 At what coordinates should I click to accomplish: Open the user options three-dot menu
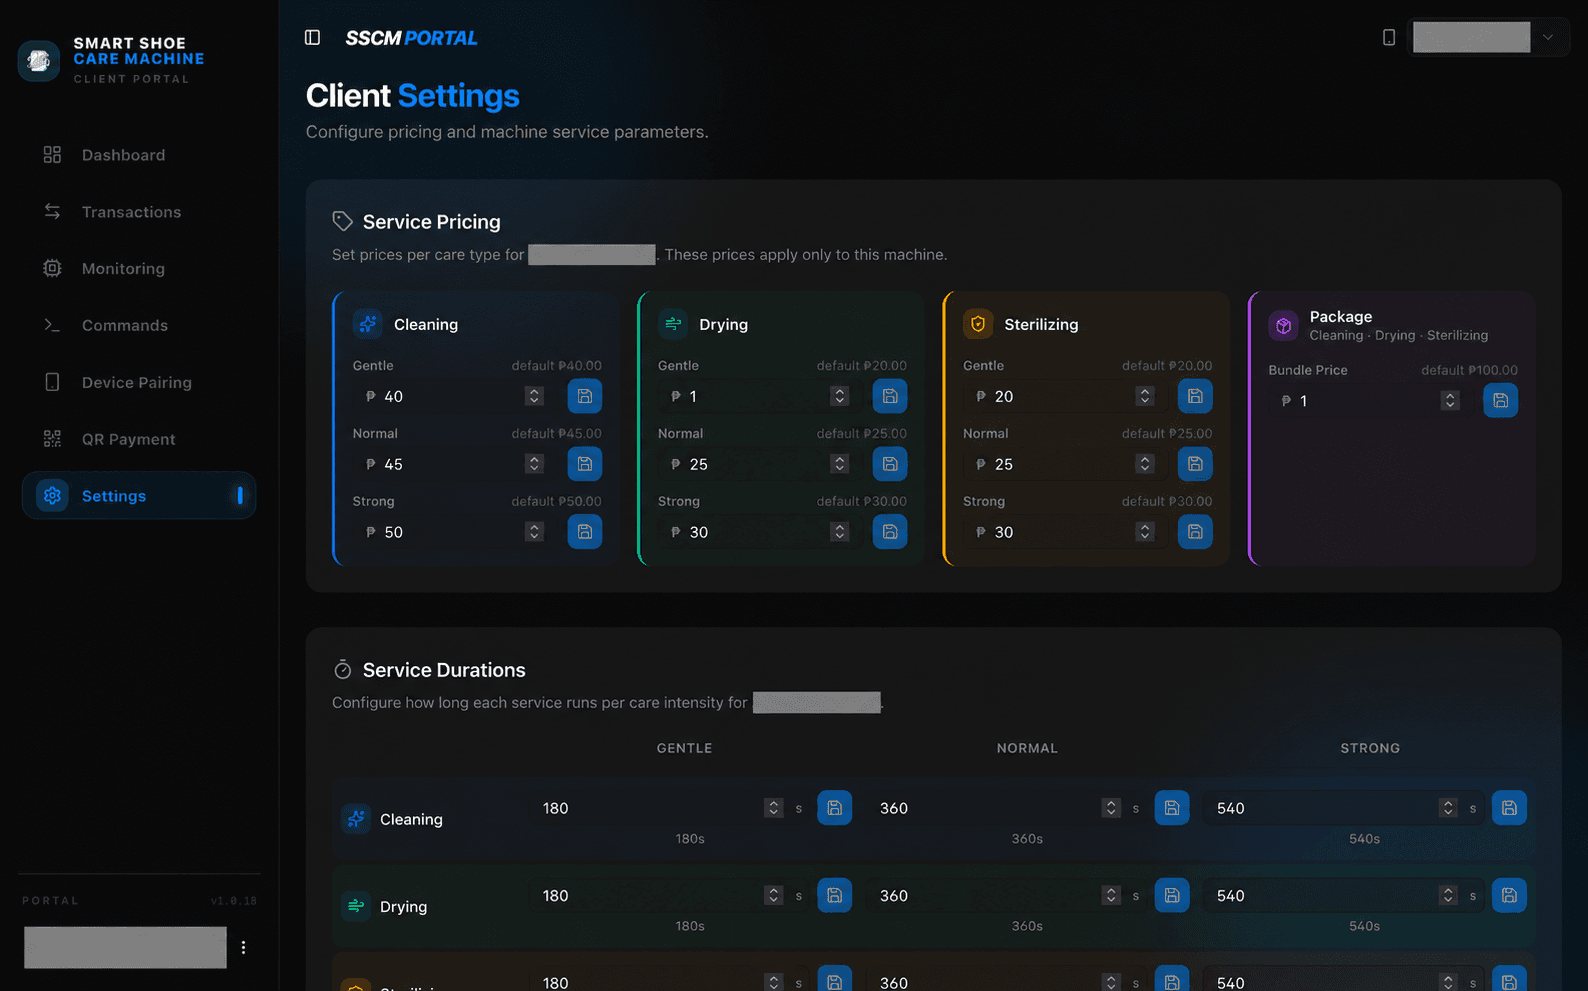tap(243, 947)
